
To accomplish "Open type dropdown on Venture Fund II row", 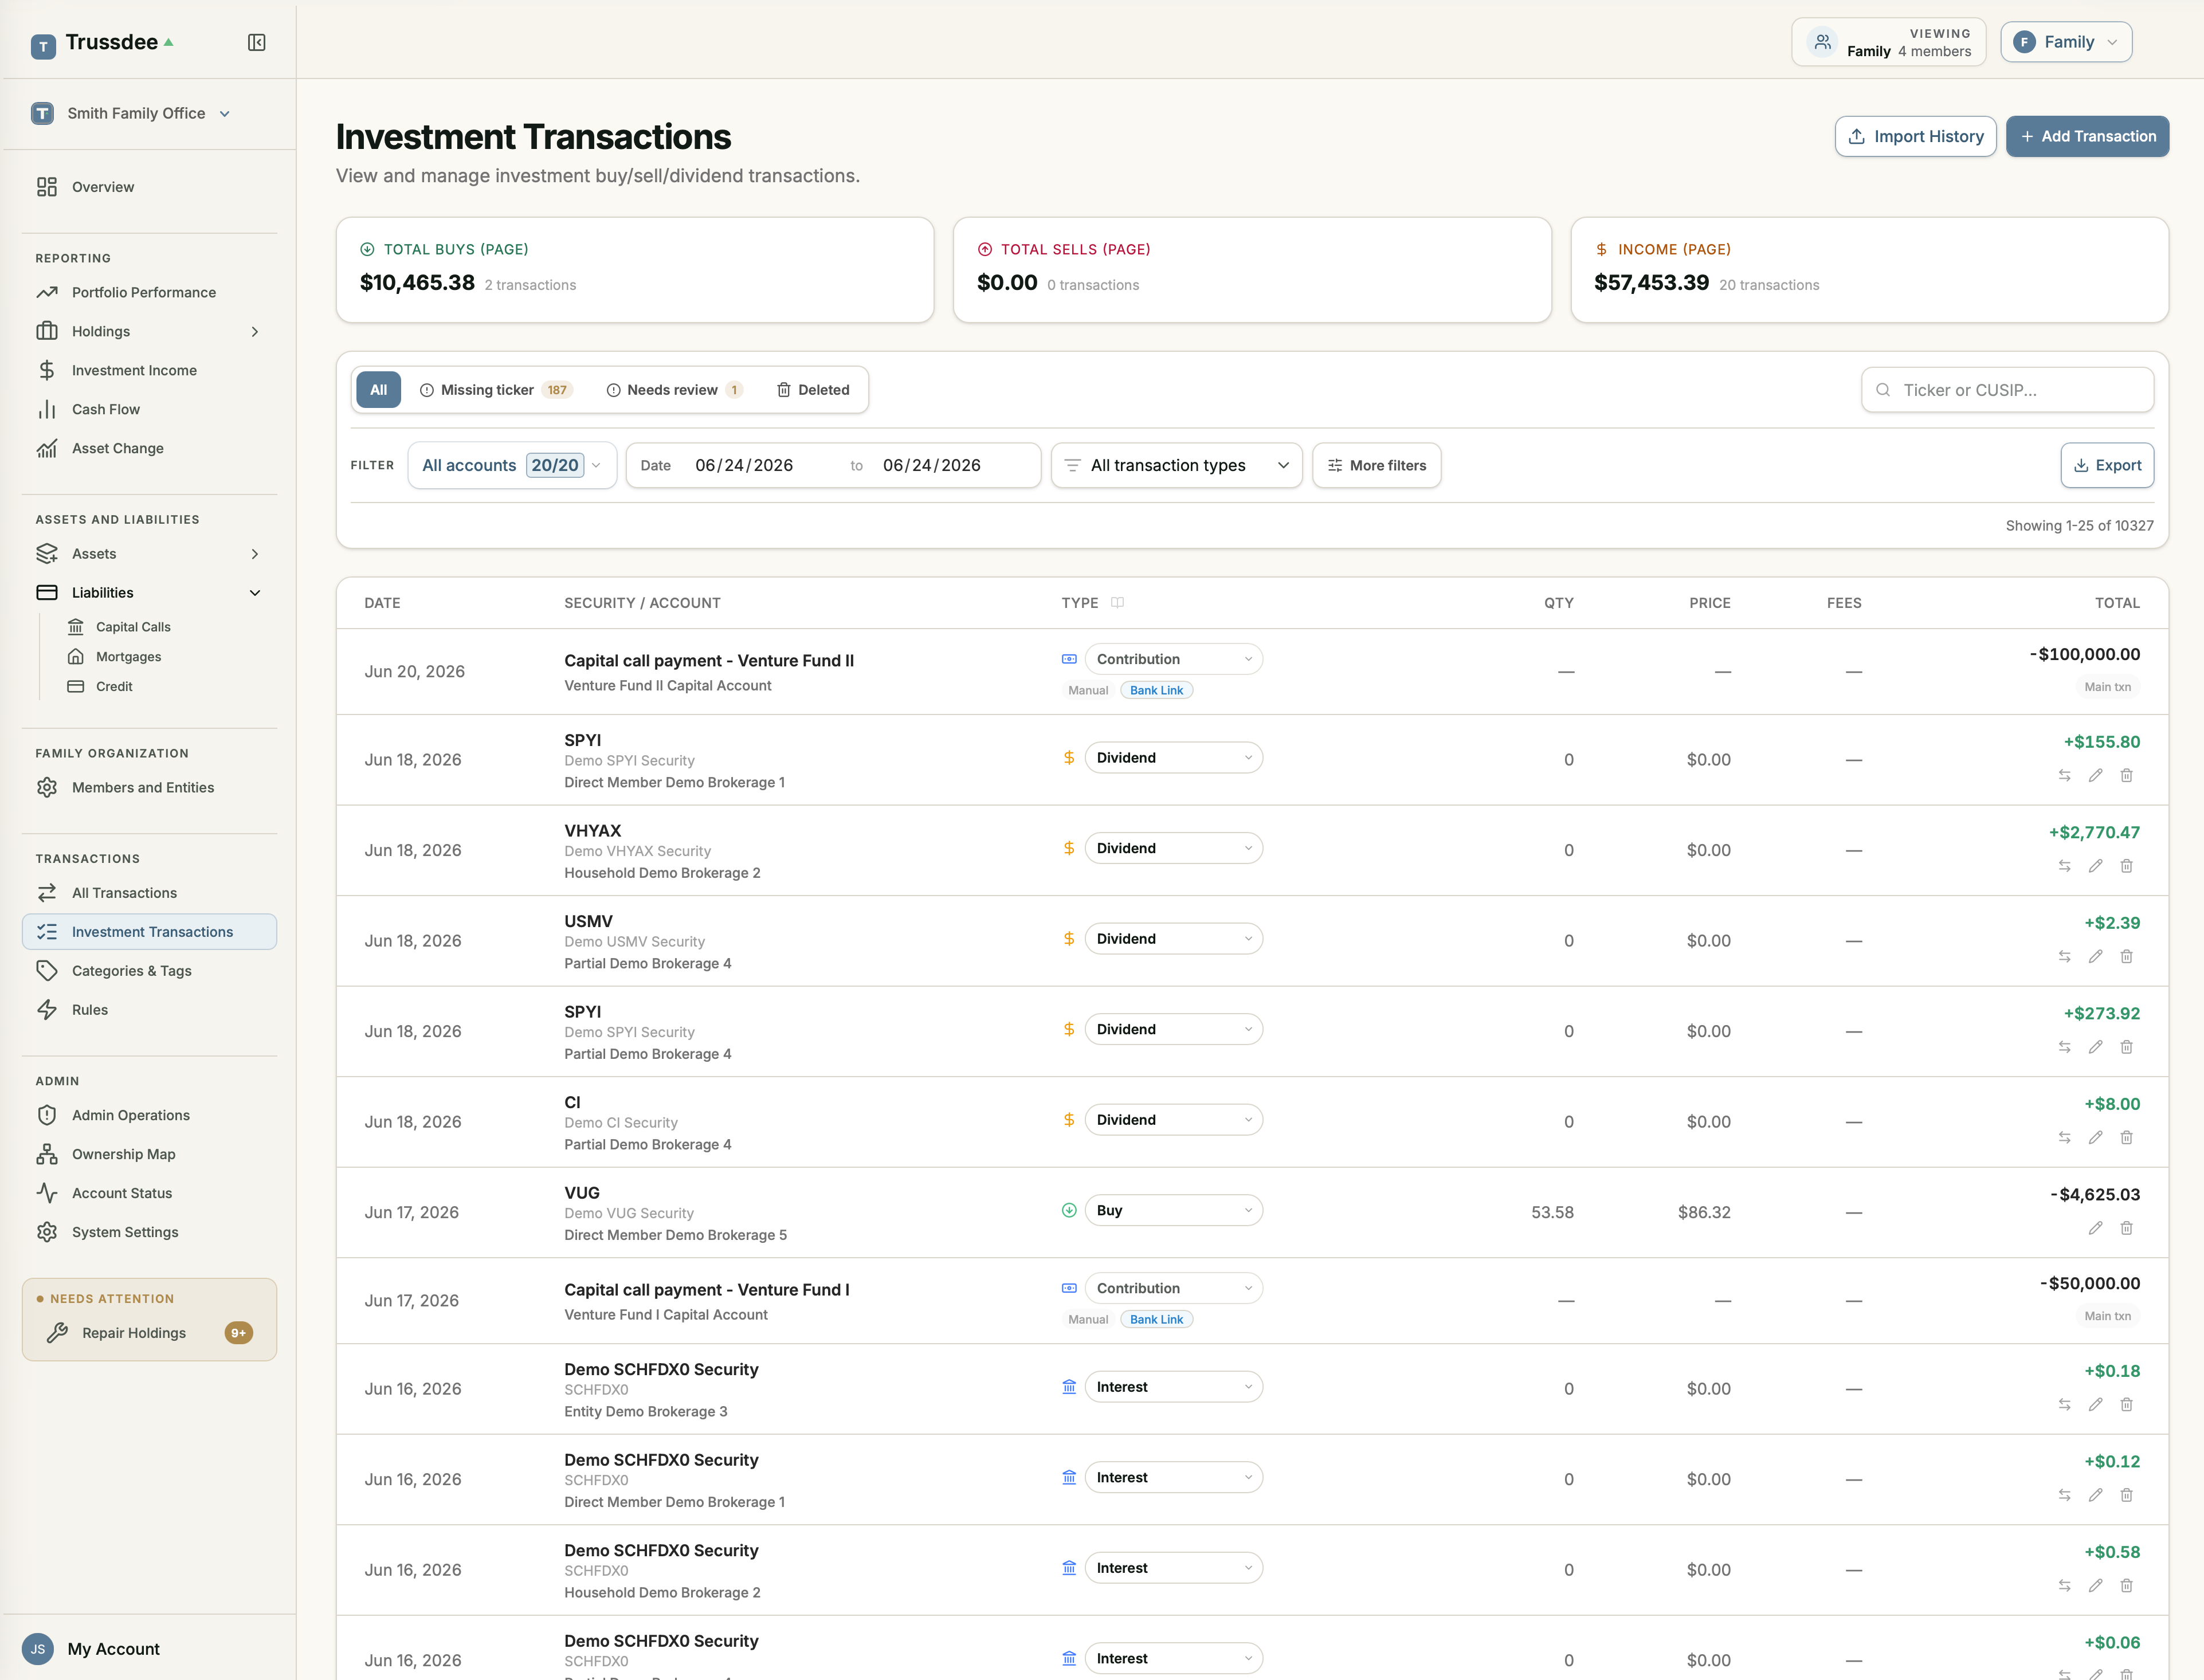I will (x=1173, y=659).
